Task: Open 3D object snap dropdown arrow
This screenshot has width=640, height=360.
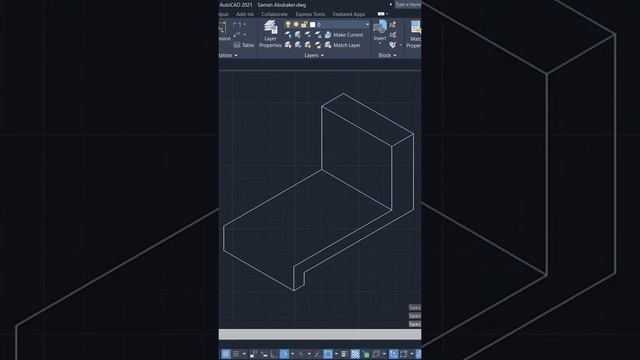Action: pos(384,354)
